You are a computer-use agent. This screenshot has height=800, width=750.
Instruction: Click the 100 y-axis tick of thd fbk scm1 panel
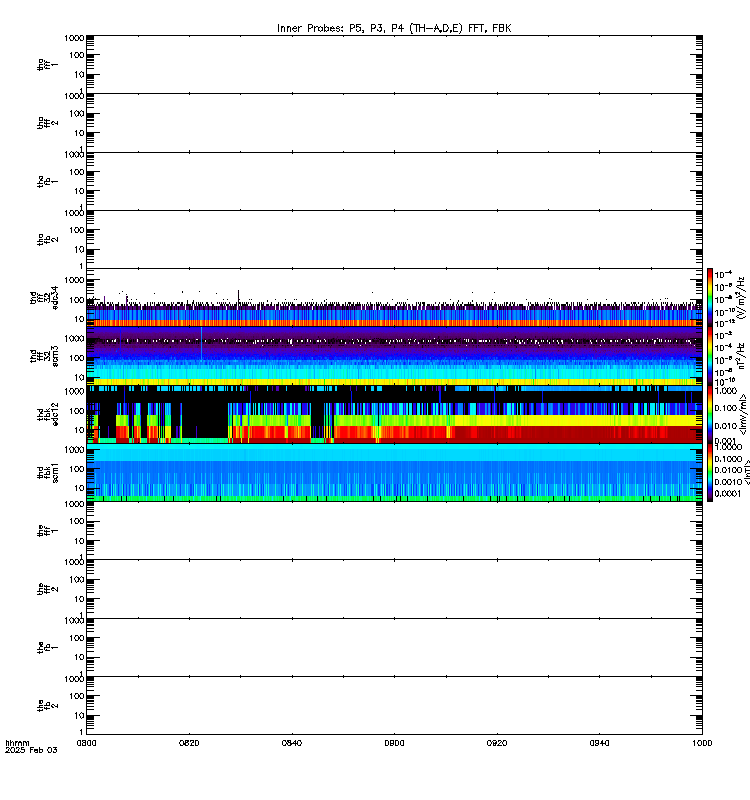tap(77, 468)
